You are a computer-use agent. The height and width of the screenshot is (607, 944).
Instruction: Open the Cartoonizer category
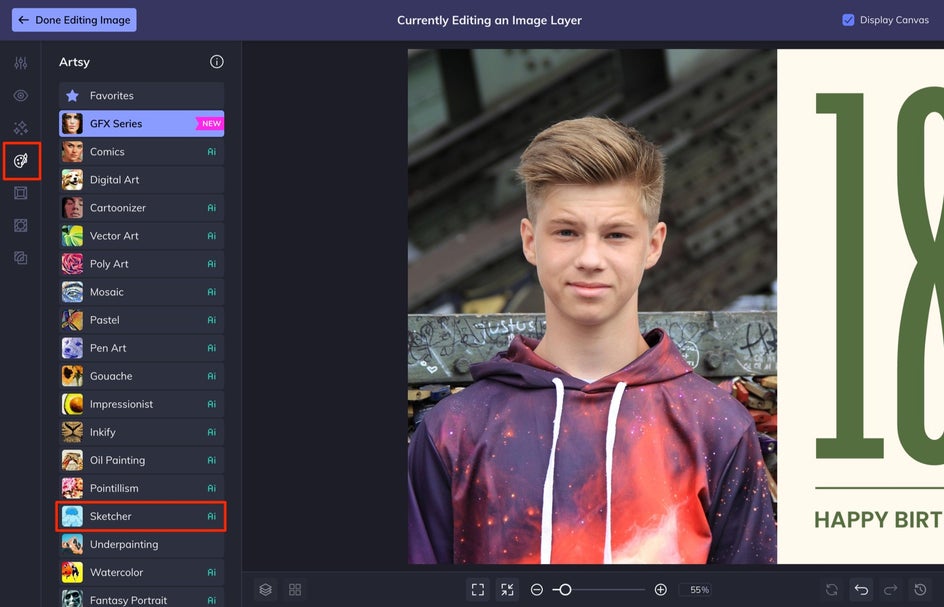(141, 208)
